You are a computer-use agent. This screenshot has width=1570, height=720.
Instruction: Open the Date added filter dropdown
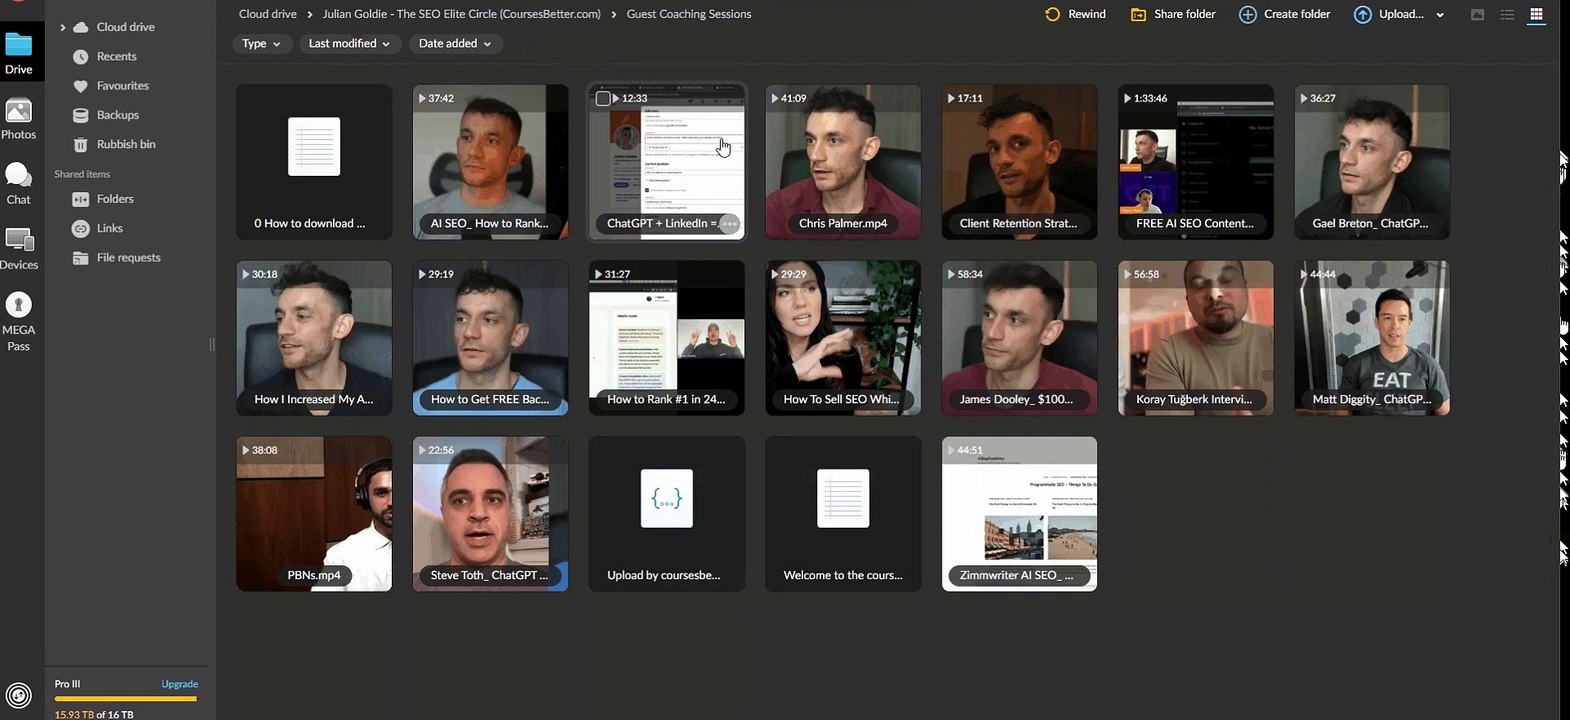pos(455,44)
